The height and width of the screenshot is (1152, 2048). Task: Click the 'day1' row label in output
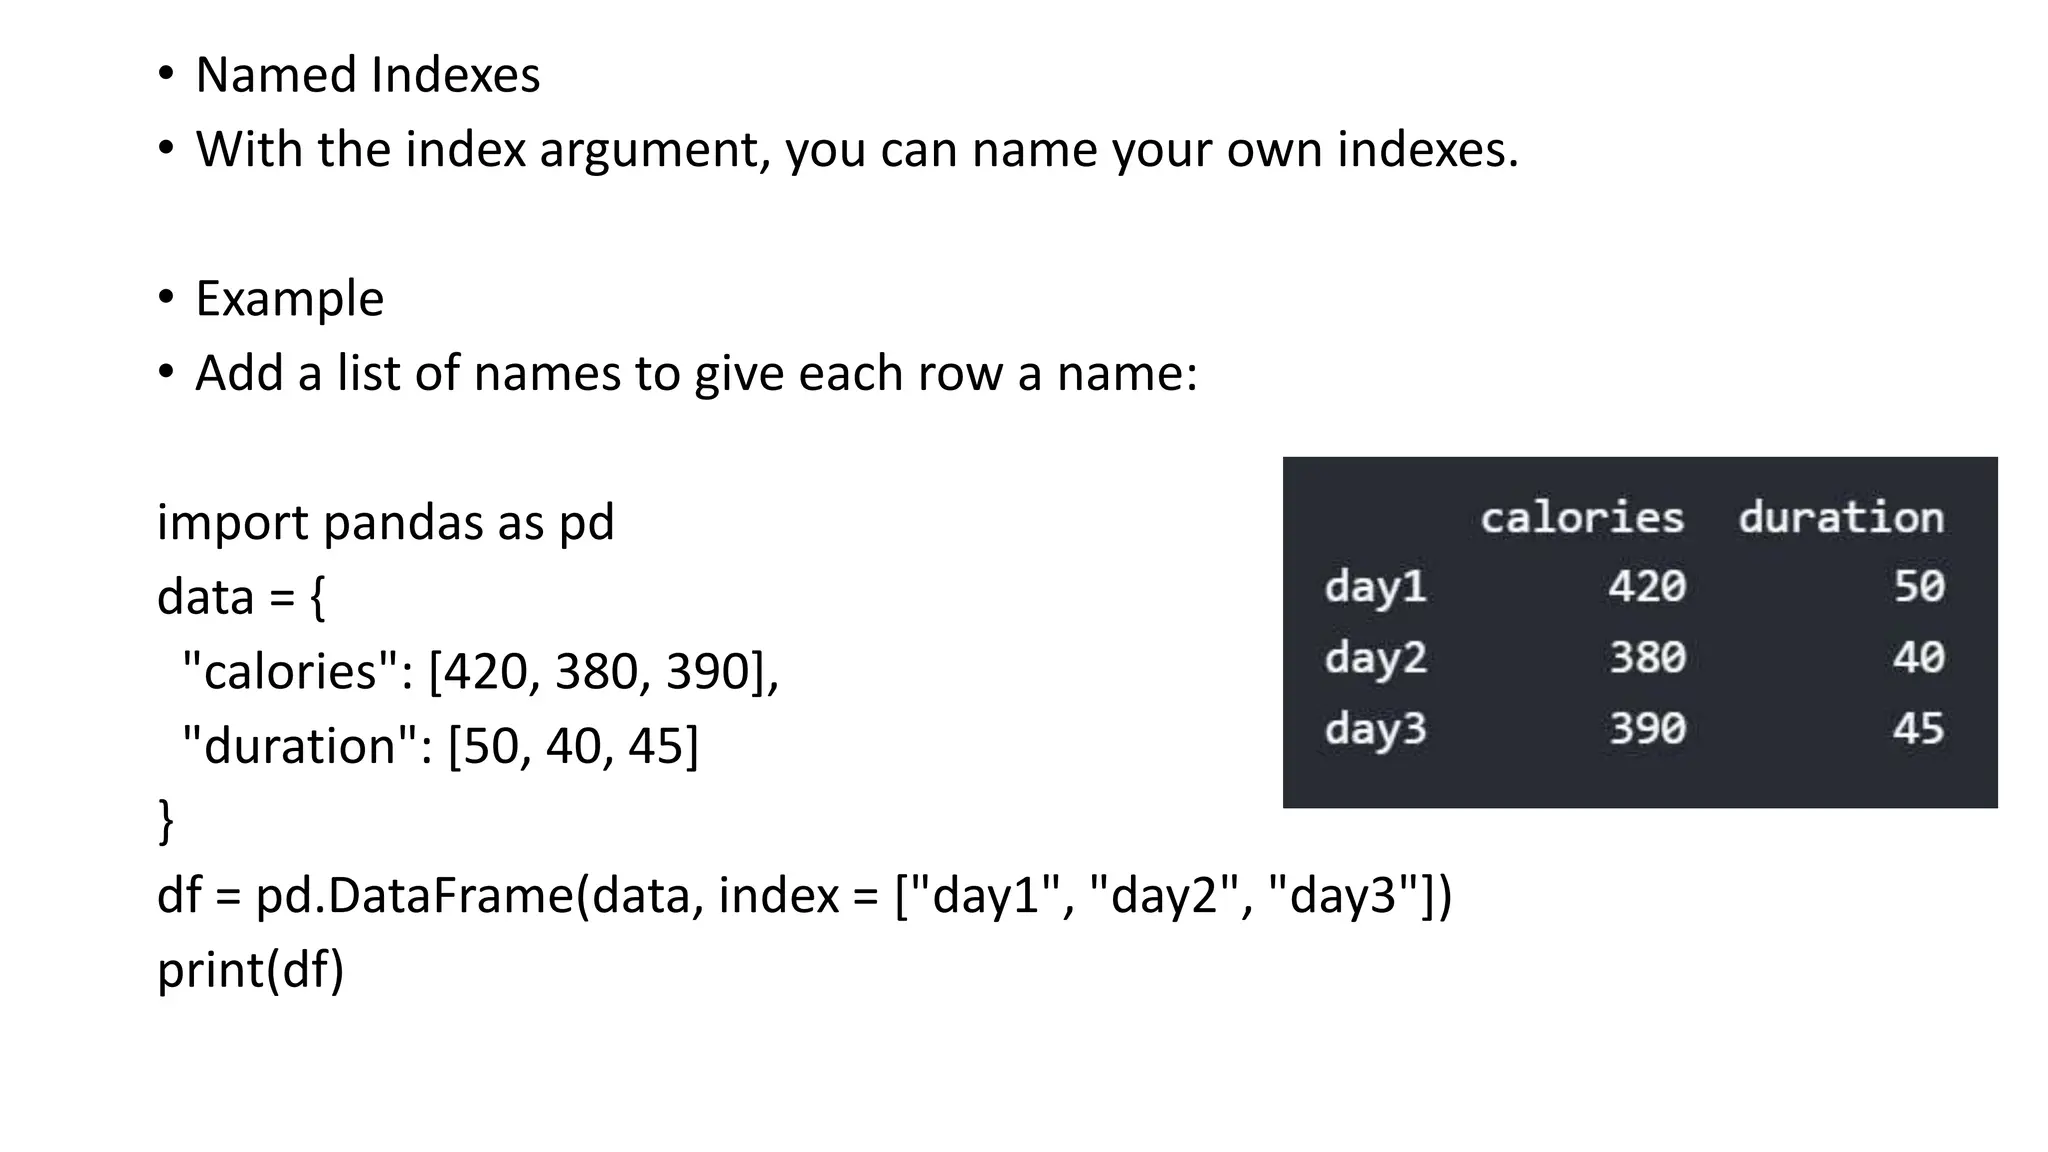1375,587
